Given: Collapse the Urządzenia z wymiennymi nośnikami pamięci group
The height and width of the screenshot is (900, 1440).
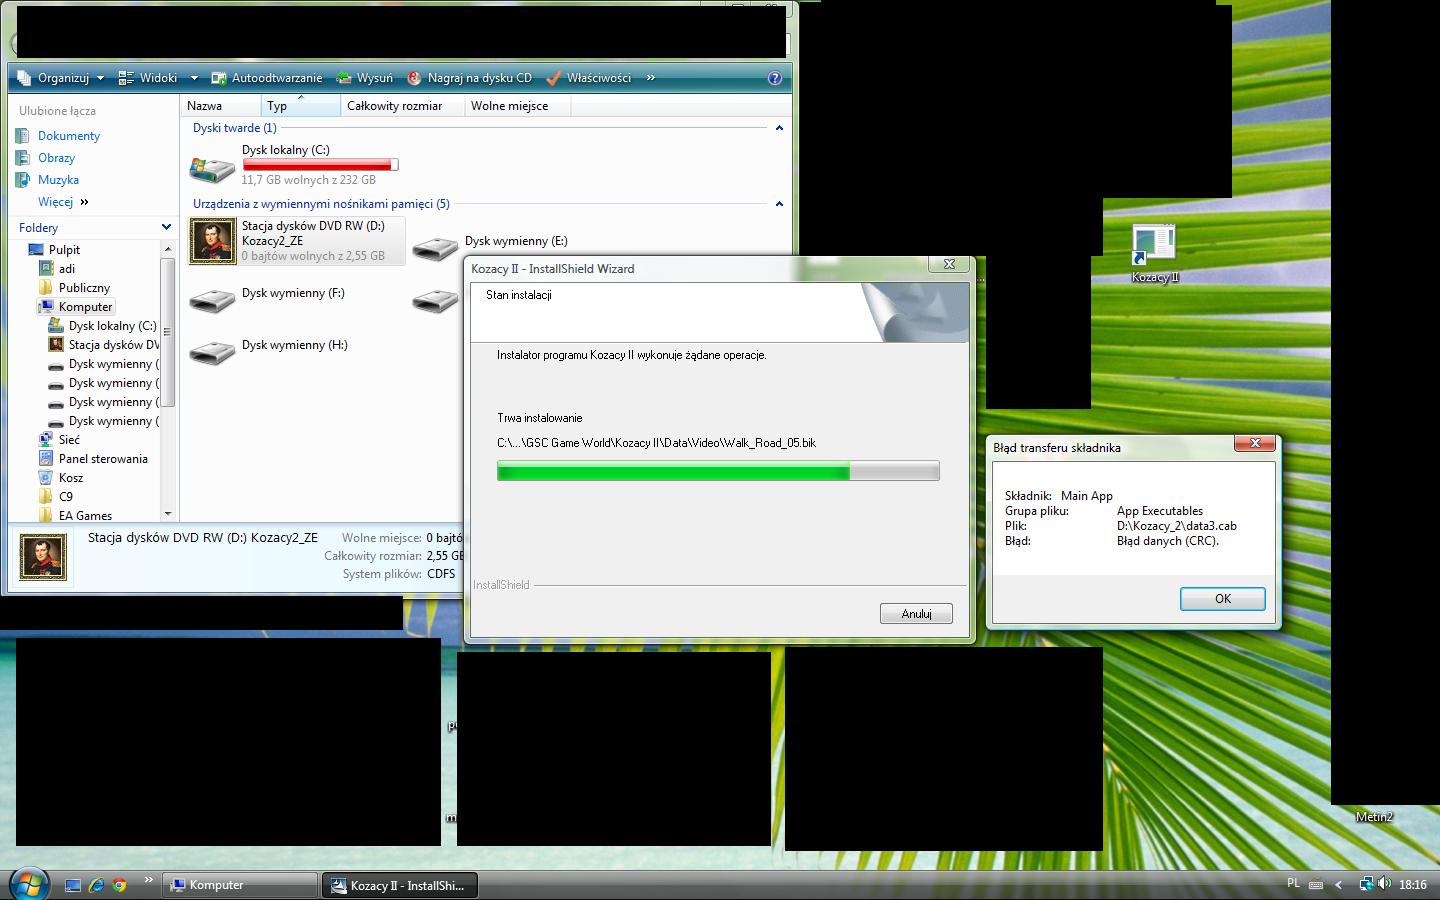Looking at the screenshot, I should point(779,204).
